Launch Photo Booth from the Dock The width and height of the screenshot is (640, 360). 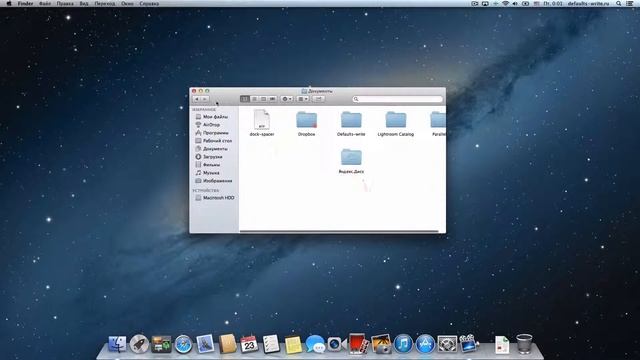tap(359, 343)
